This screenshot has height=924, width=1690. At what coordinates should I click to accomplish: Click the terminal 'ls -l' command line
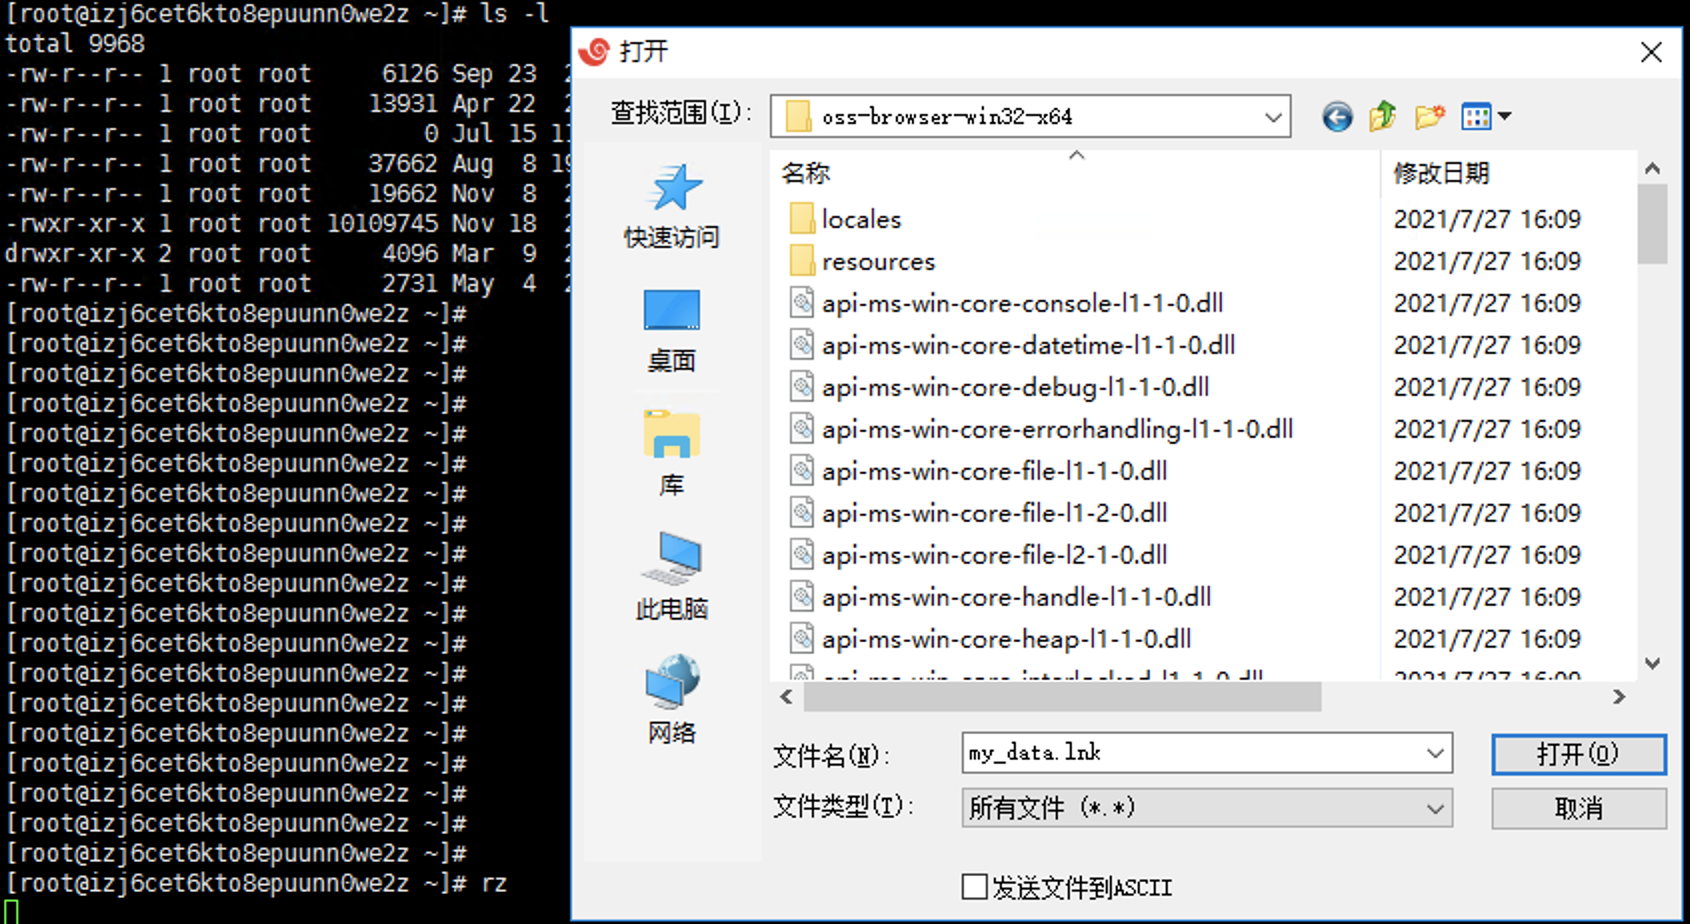pyautogui.click(x=278, y=14)
